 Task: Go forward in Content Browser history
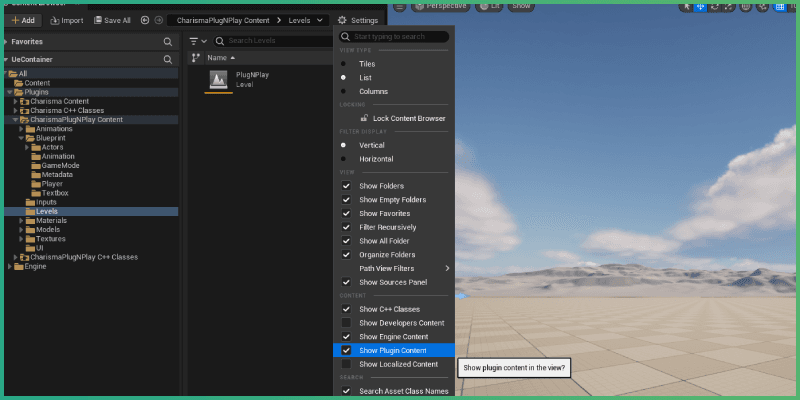(x=159, y=20)
